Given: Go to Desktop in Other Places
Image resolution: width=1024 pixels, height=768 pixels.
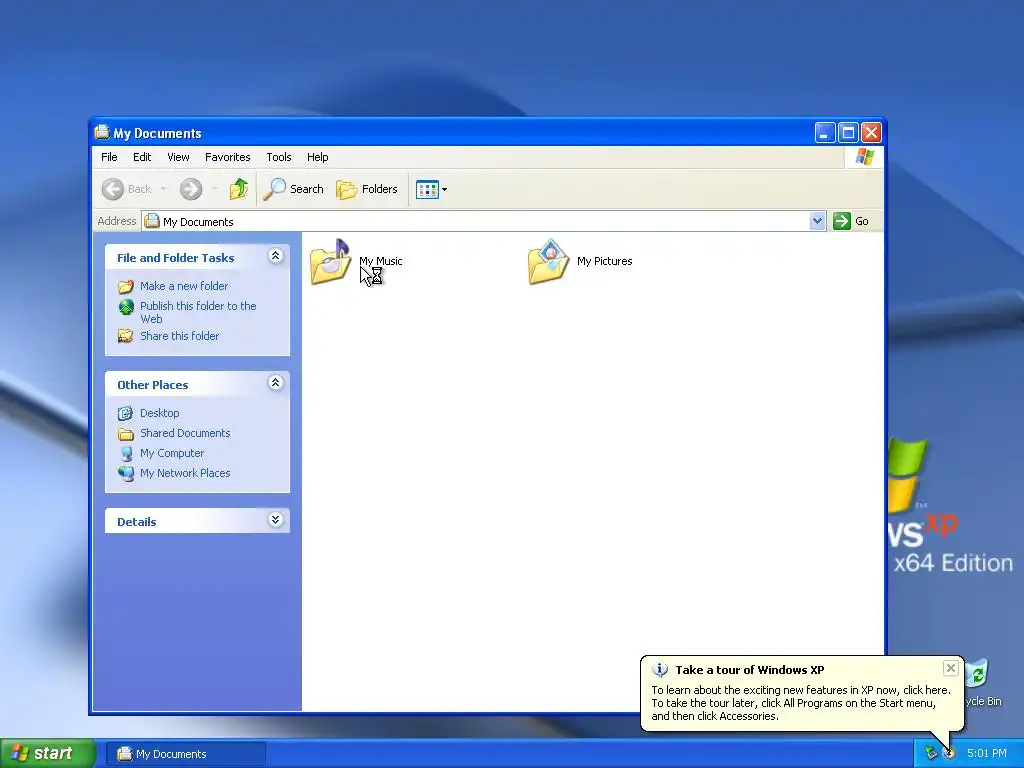Looking at the screenshot, I should [x=159, y=413].
